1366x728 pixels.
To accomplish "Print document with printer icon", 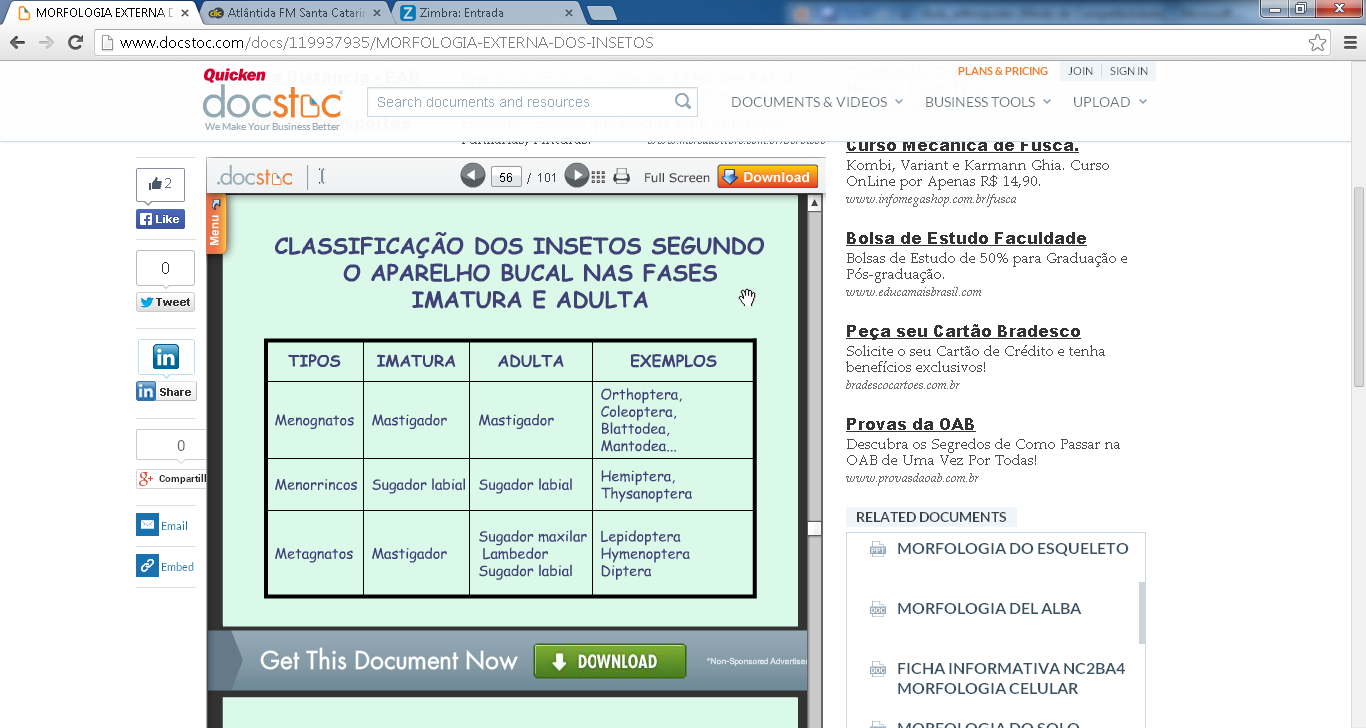I will (622, 177).
